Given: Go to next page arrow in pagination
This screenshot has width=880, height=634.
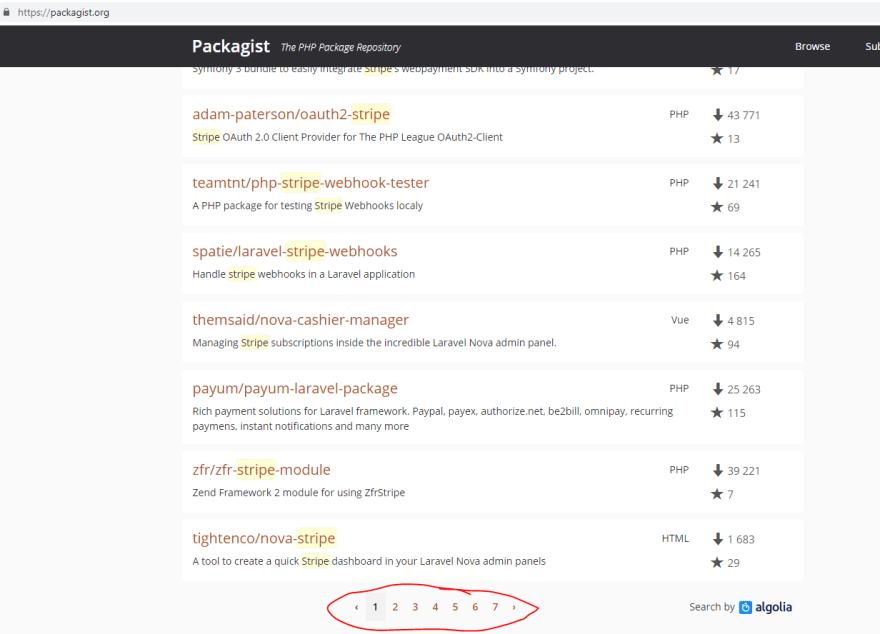Looking at the screenshot, I should [x=514, y=607].
